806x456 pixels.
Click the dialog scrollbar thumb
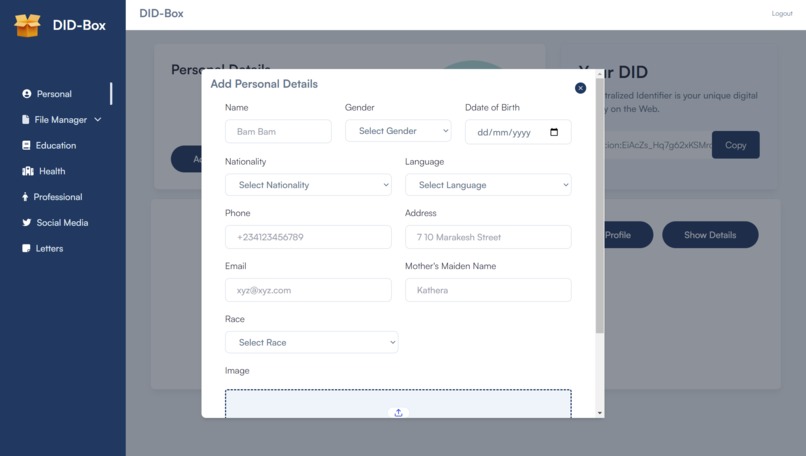(x=599, y=206)
